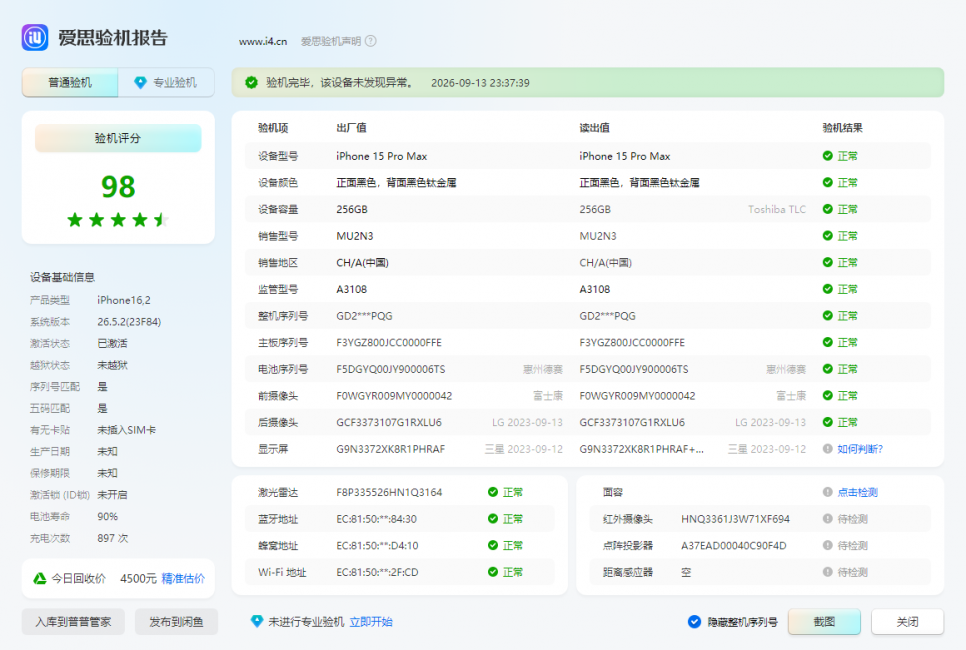Screen dimensions: 966x650
Task: Click the 点击检测 link for 面容
Action: point(858,492)
